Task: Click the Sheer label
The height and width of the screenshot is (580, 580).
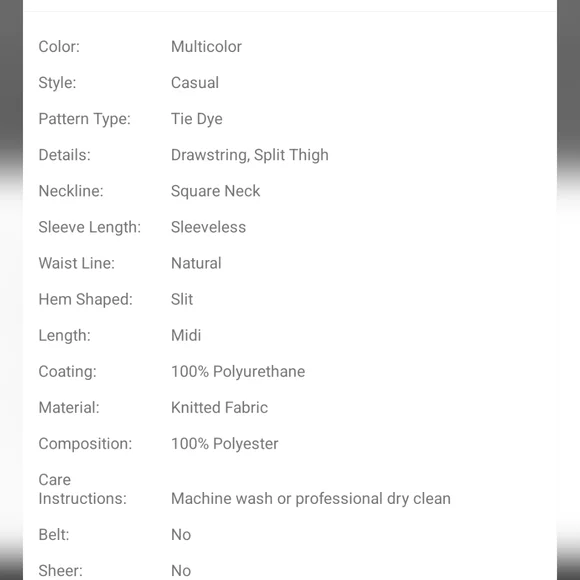Action: tap(60, 571)
